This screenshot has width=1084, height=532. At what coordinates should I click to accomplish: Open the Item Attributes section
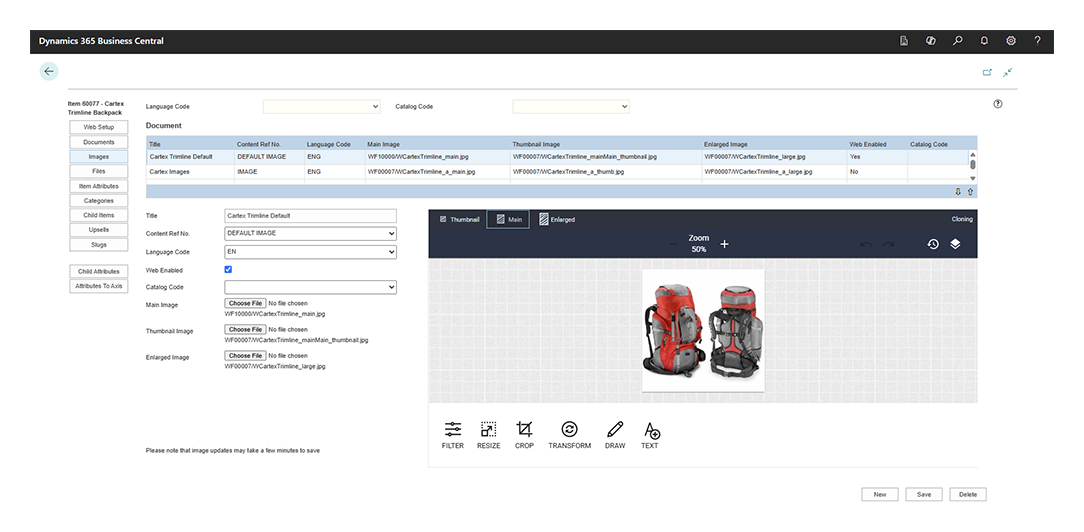coord(98,186)
